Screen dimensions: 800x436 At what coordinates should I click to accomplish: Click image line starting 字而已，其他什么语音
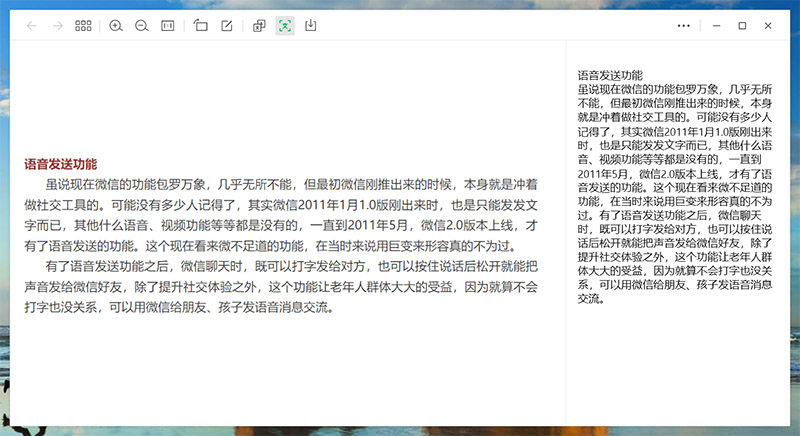(281, 225)
